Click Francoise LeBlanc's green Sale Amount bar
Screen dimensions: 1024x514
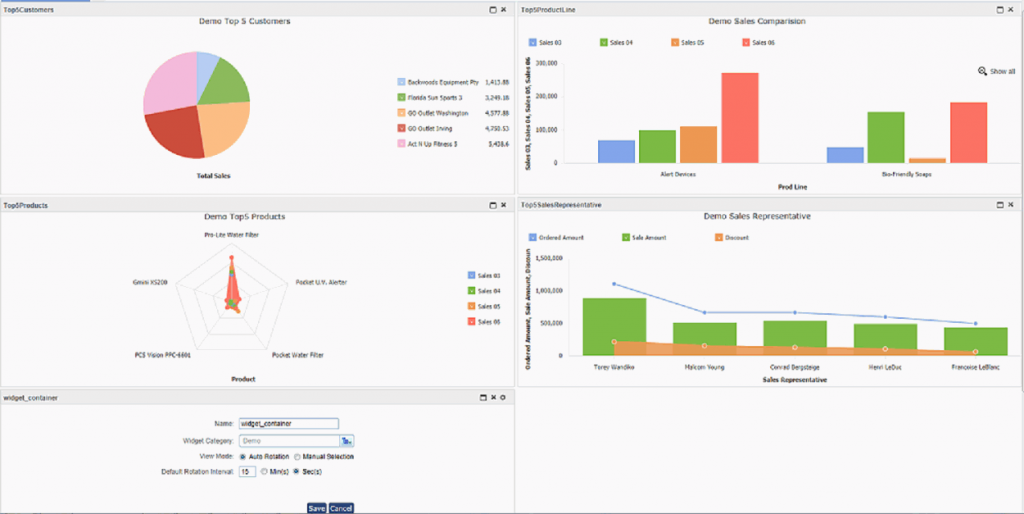click(976, 342)
